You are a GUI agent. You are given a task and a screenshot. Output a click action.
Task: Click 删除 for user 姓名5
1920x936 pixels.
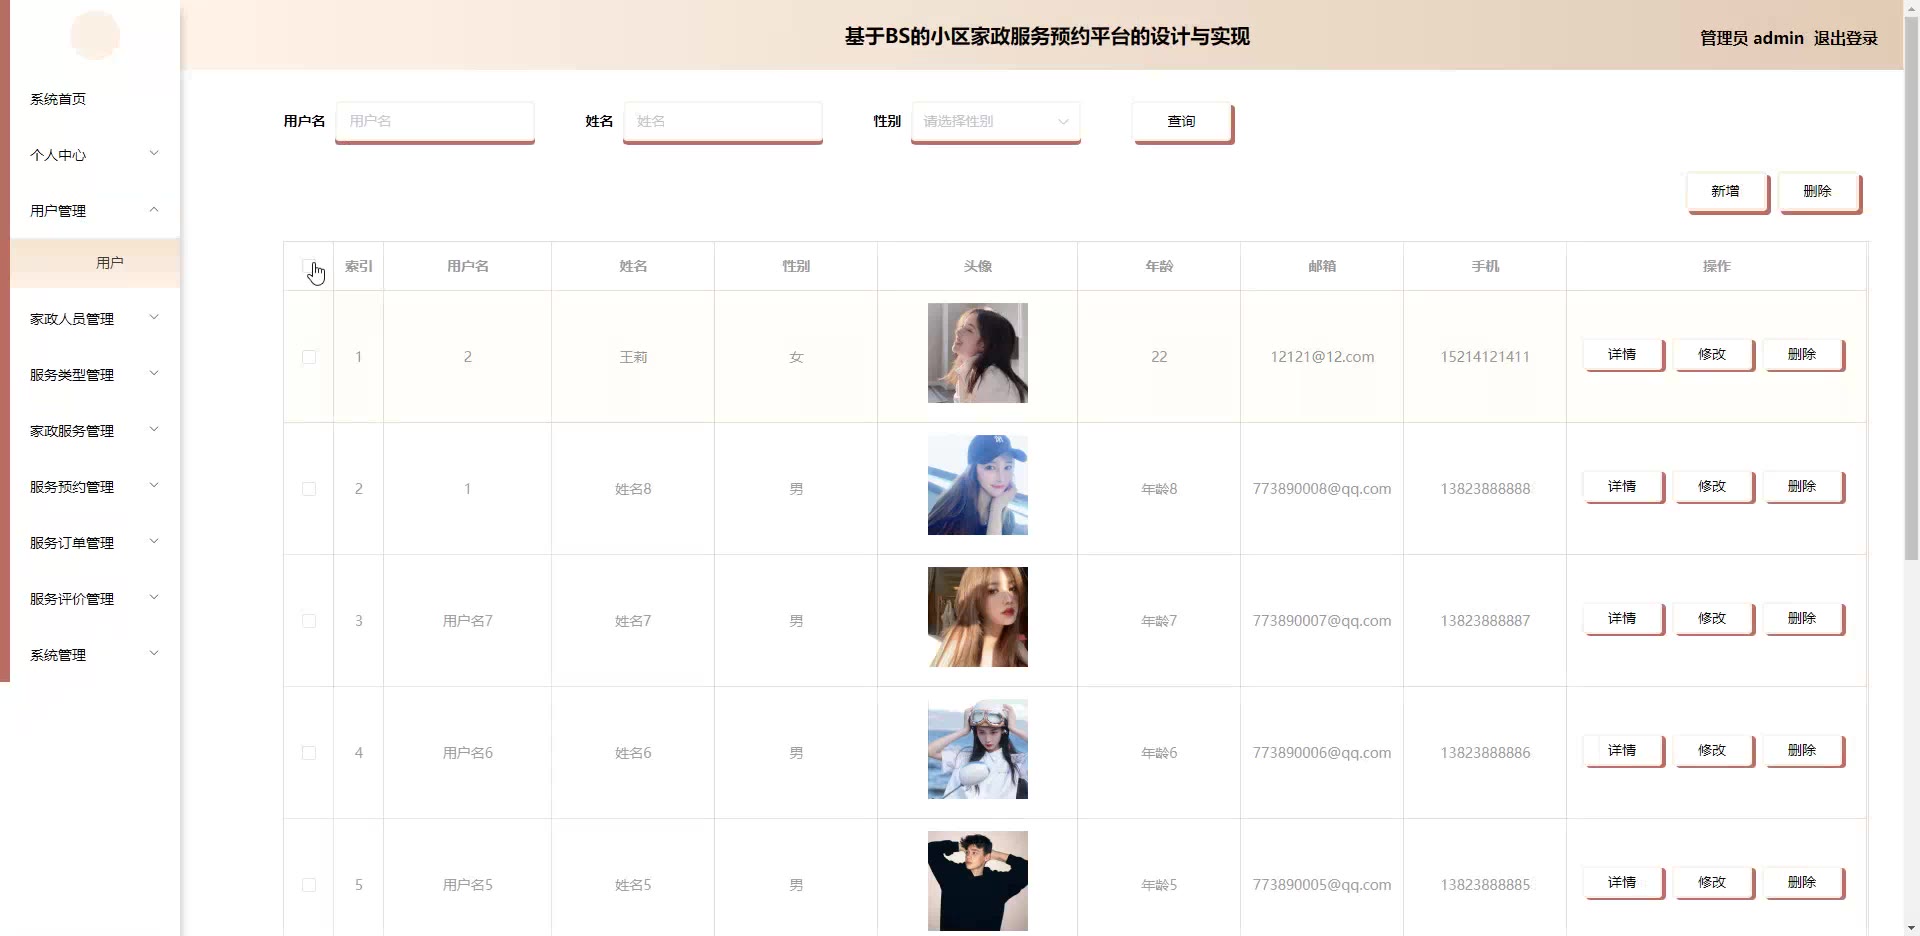1803,883
